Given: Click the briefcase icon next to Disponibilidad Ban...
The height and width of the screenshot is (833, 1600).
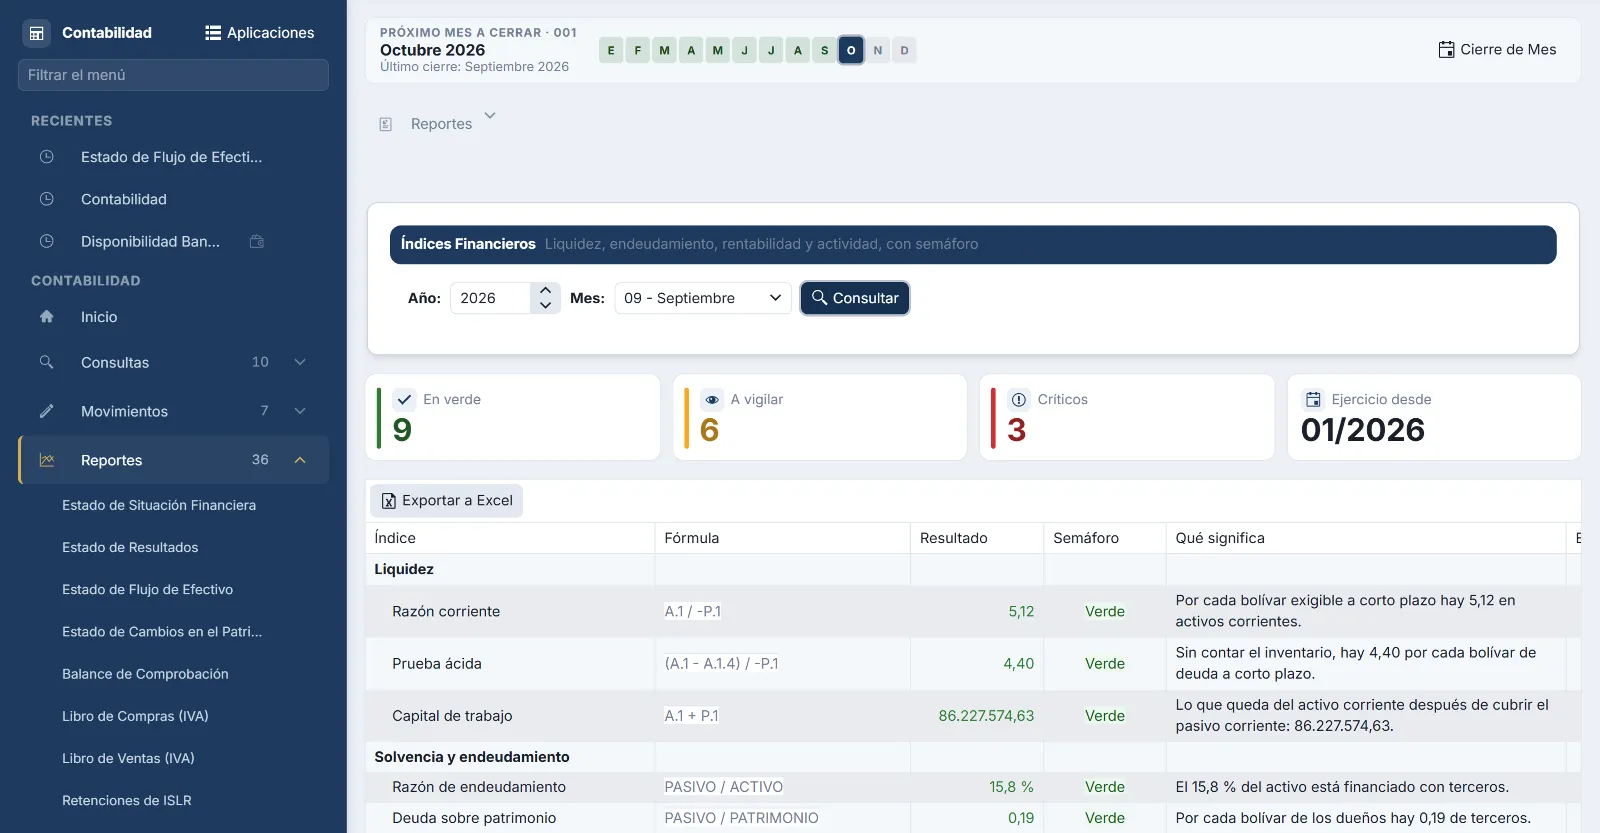Looking at the screenshot, I should pos(257,241).
